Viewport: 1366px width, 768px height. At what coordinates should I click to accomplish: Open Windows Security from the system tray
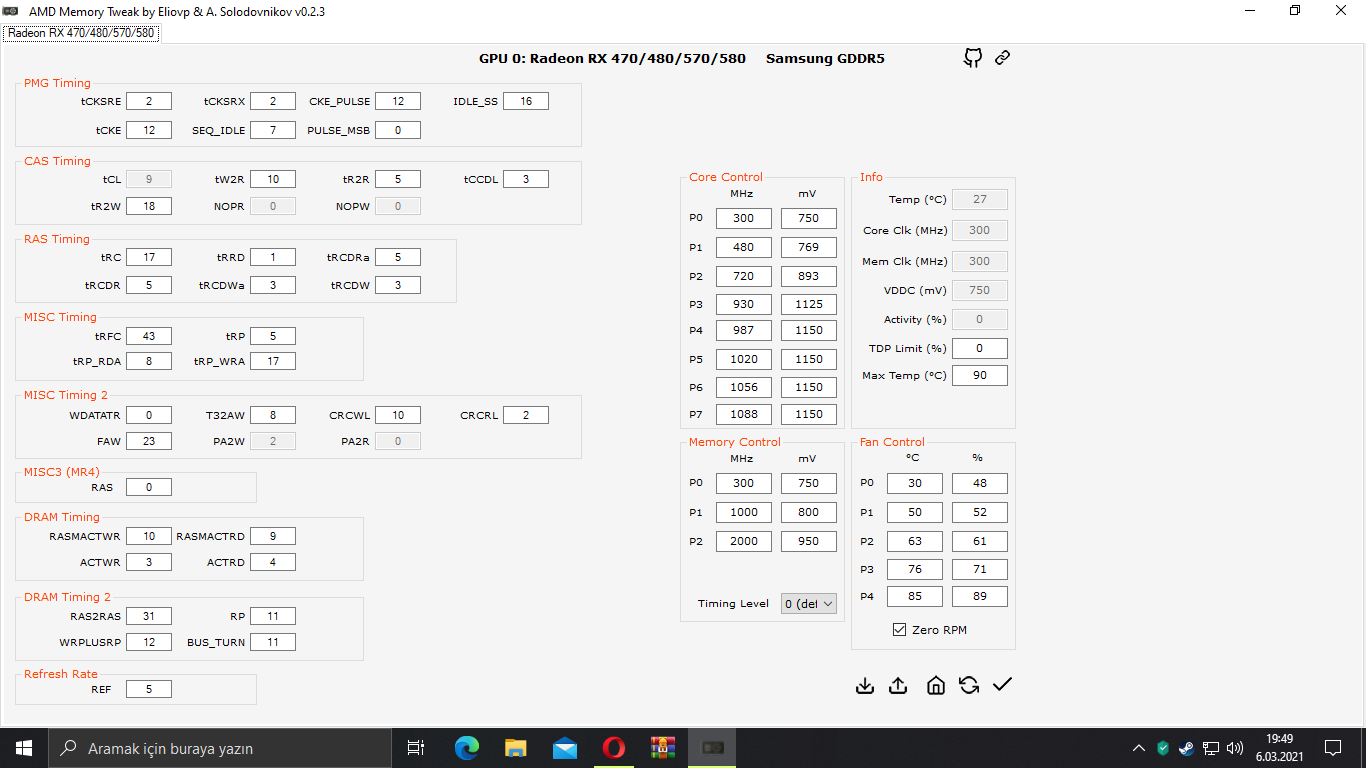pyautogui.click(x=1163, y=748)
